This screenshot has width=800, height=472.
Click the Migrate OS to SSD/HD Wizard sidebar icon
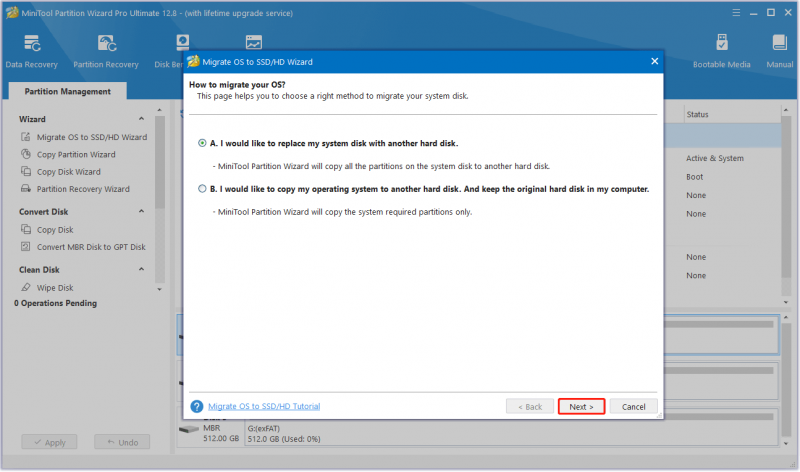[26, 137]
